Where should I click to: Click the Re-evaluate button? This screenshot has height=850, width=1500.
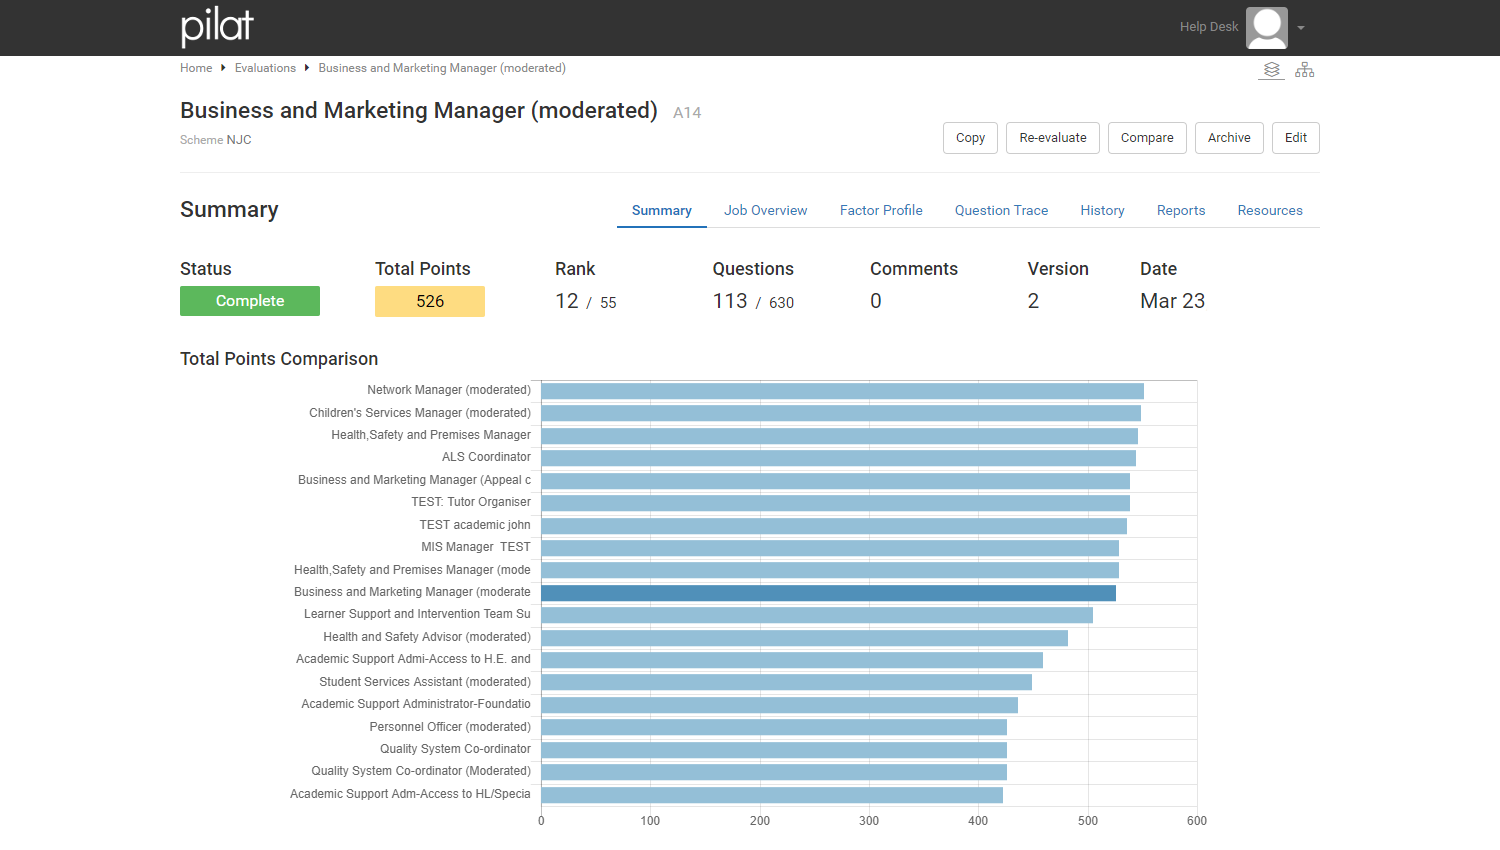click(1053, 138)
